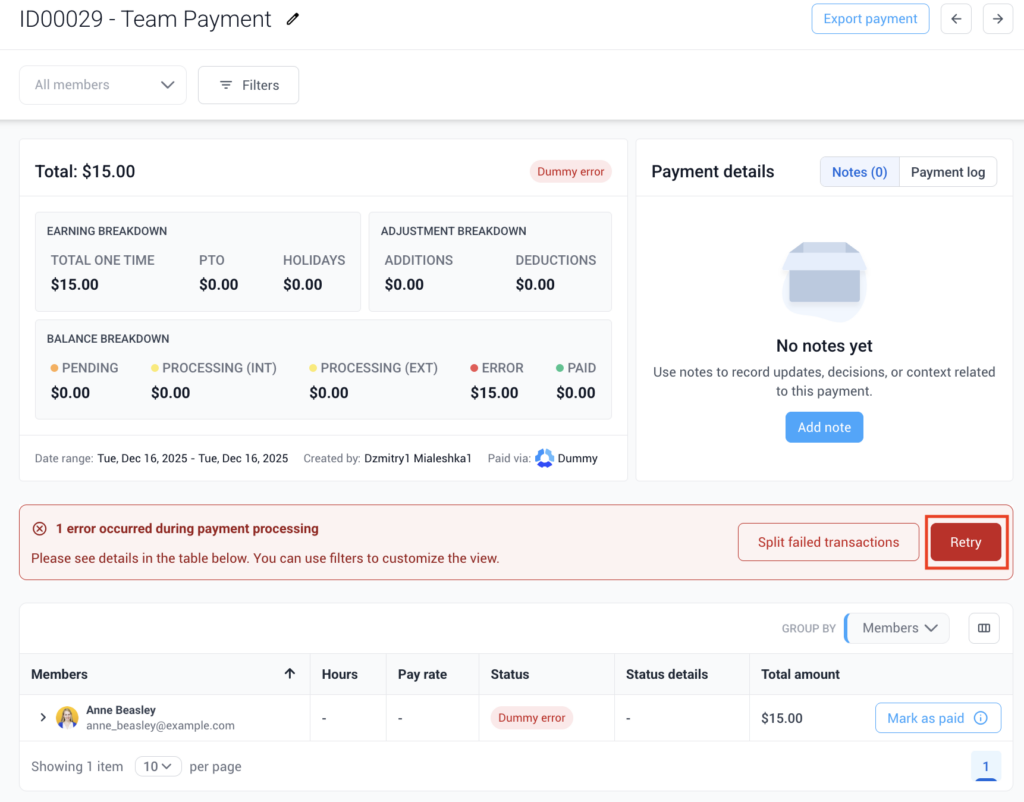Viewport: 1024px width, 802px height.
Task: Click the empty notes box illustration
Action: click(x=824, y=280)
